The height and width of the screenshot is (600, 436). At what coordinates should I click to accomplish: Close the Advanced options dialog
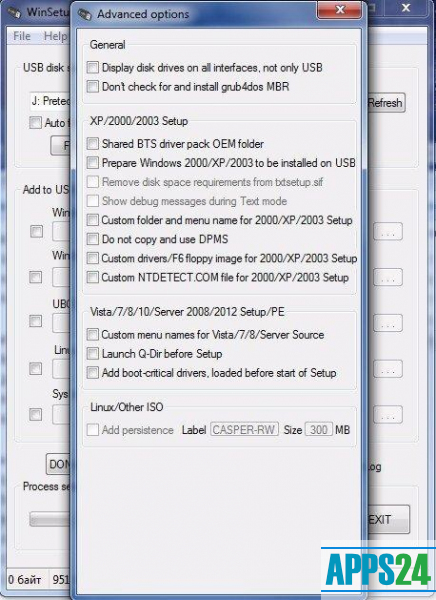(340, 10)
